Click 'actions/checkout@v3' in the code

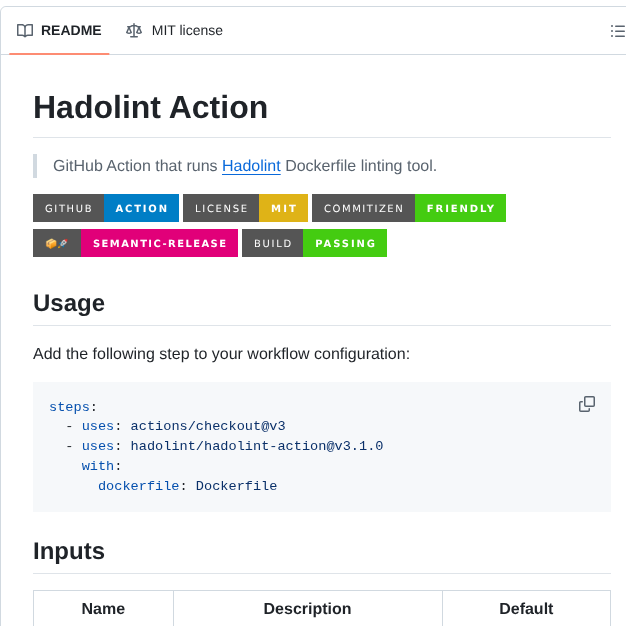(208, 426)
